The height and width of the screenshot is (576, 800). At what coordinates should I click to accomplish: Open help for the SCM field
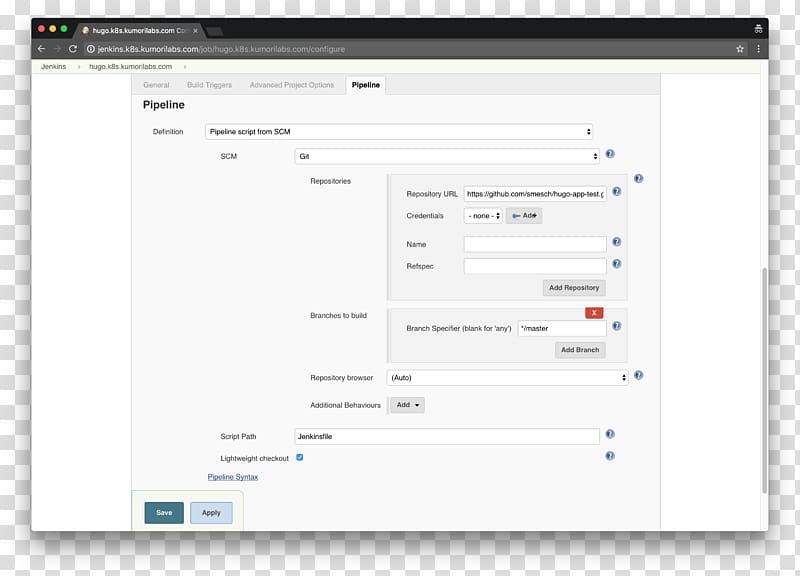pos(610,154)
